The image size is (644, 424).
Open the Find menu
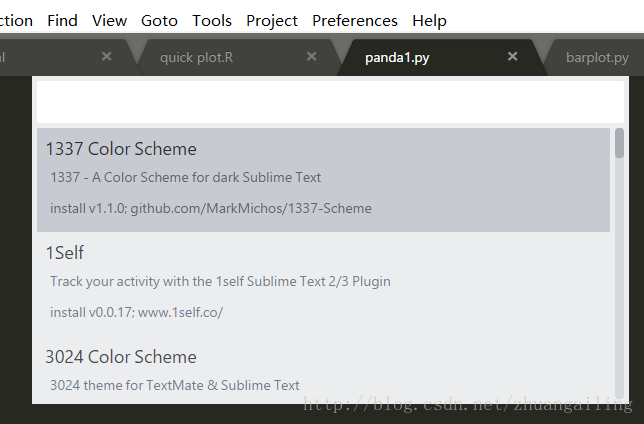click(62, 21)
